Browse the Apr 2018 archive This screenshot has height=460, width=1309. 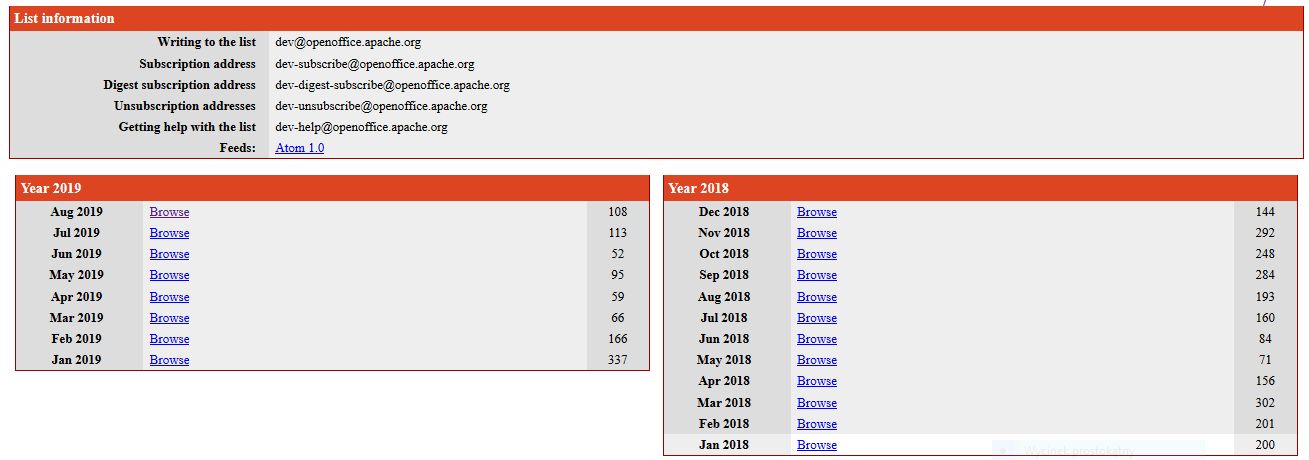pyautogui.click(x=817, y=381)
